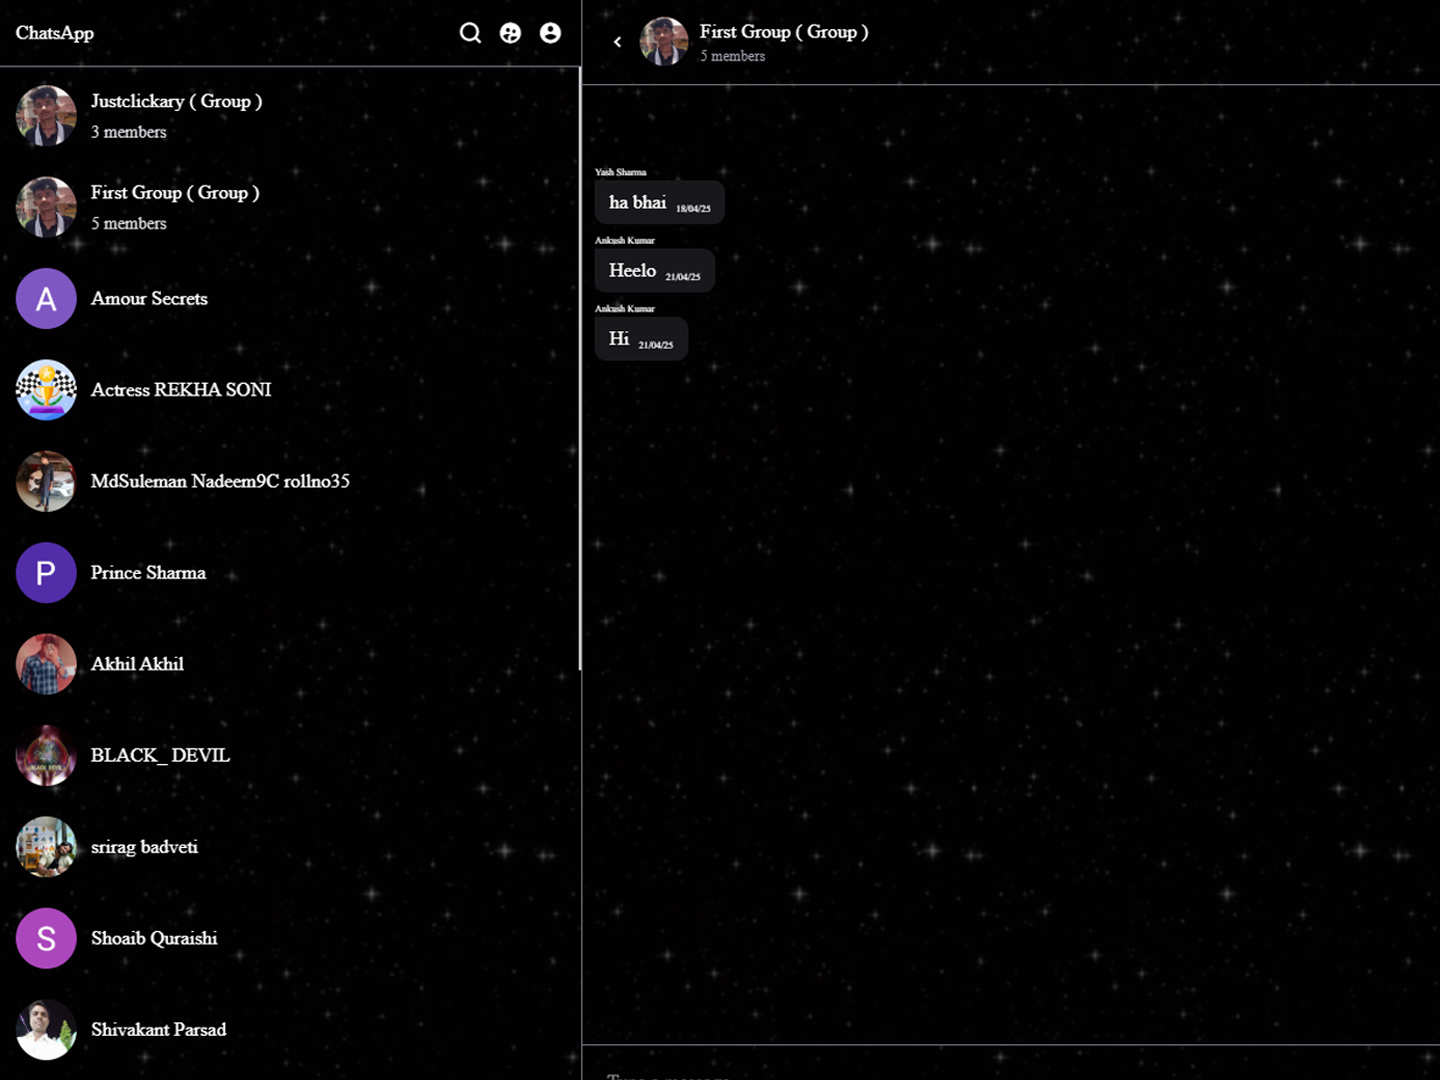Viewport: 1440px width, 1080px height.
Task: Select the Shivakant Parsad conversation
Action: [x=158, y=1029]
